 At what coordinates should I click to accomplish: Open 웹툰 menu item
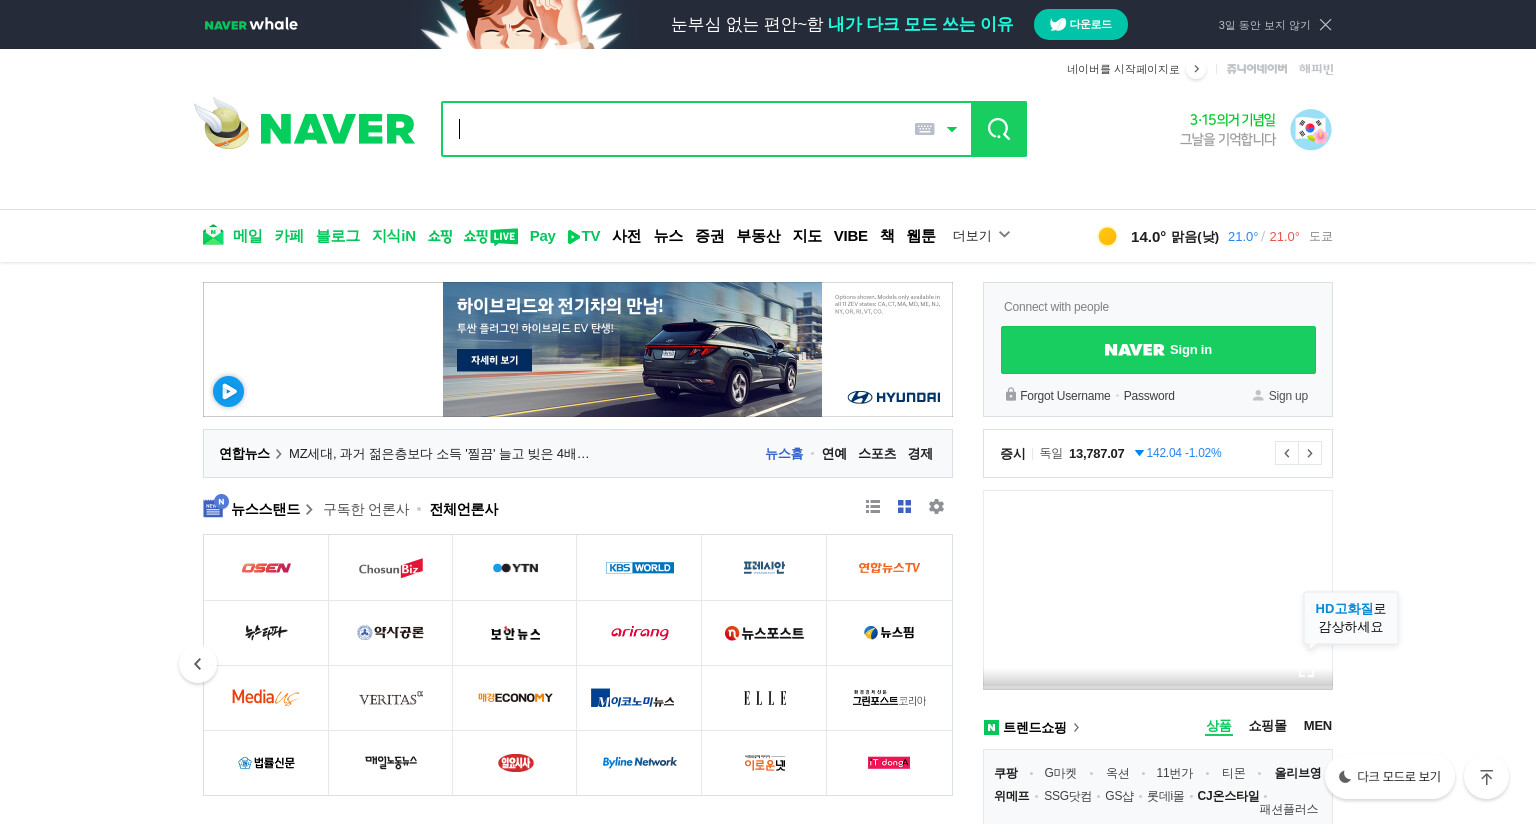pos(921,236)
